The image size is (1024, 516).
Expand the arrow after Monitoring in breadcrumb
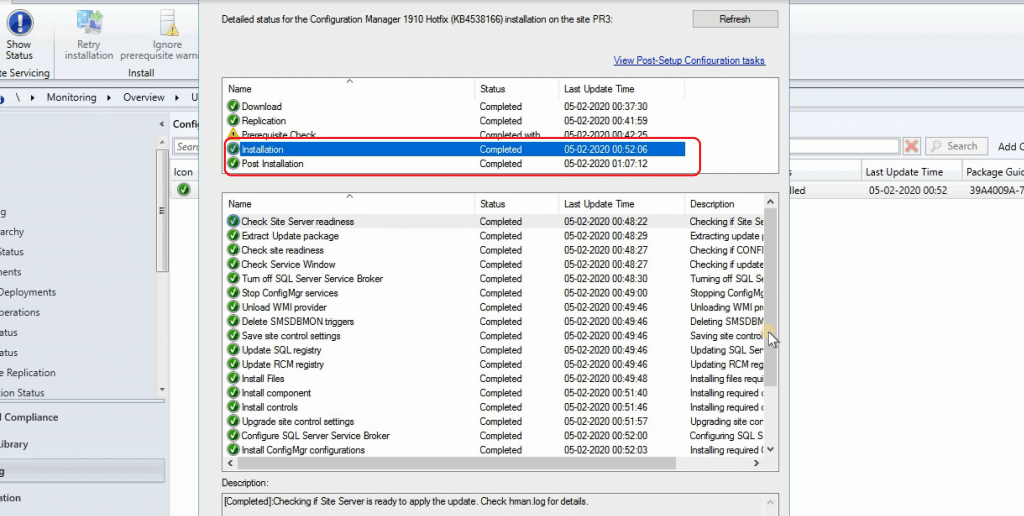(x=109, y=97)
